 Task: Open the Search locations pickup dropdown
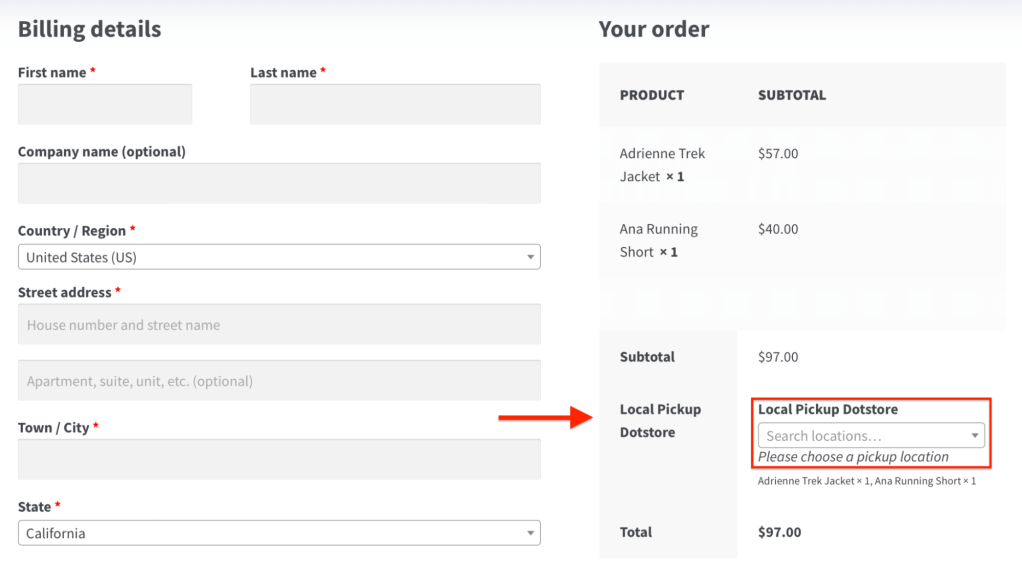(862, 436)
